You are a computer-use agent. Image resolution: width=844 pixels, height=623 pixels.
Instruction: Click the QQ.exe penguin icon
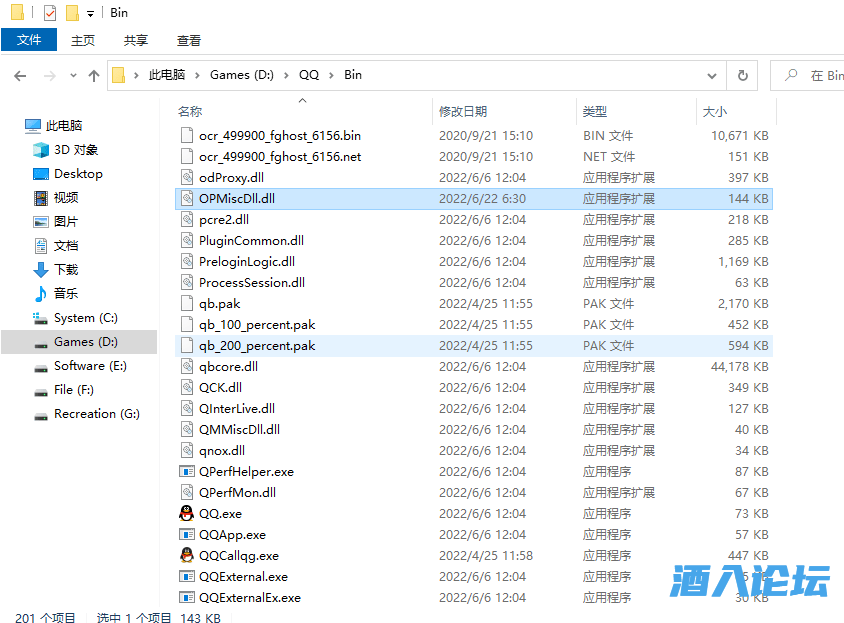(186, 513)
